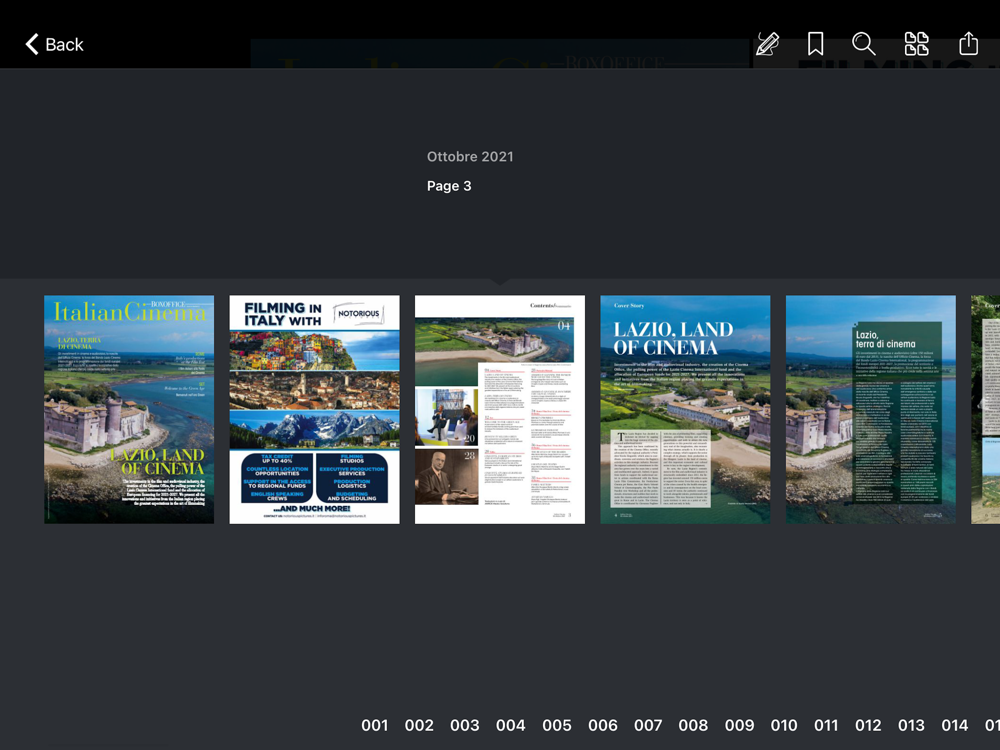Open the annotation pencil tool
Image resolution: width=1000 pixels, height=750 pixels.
767,44
